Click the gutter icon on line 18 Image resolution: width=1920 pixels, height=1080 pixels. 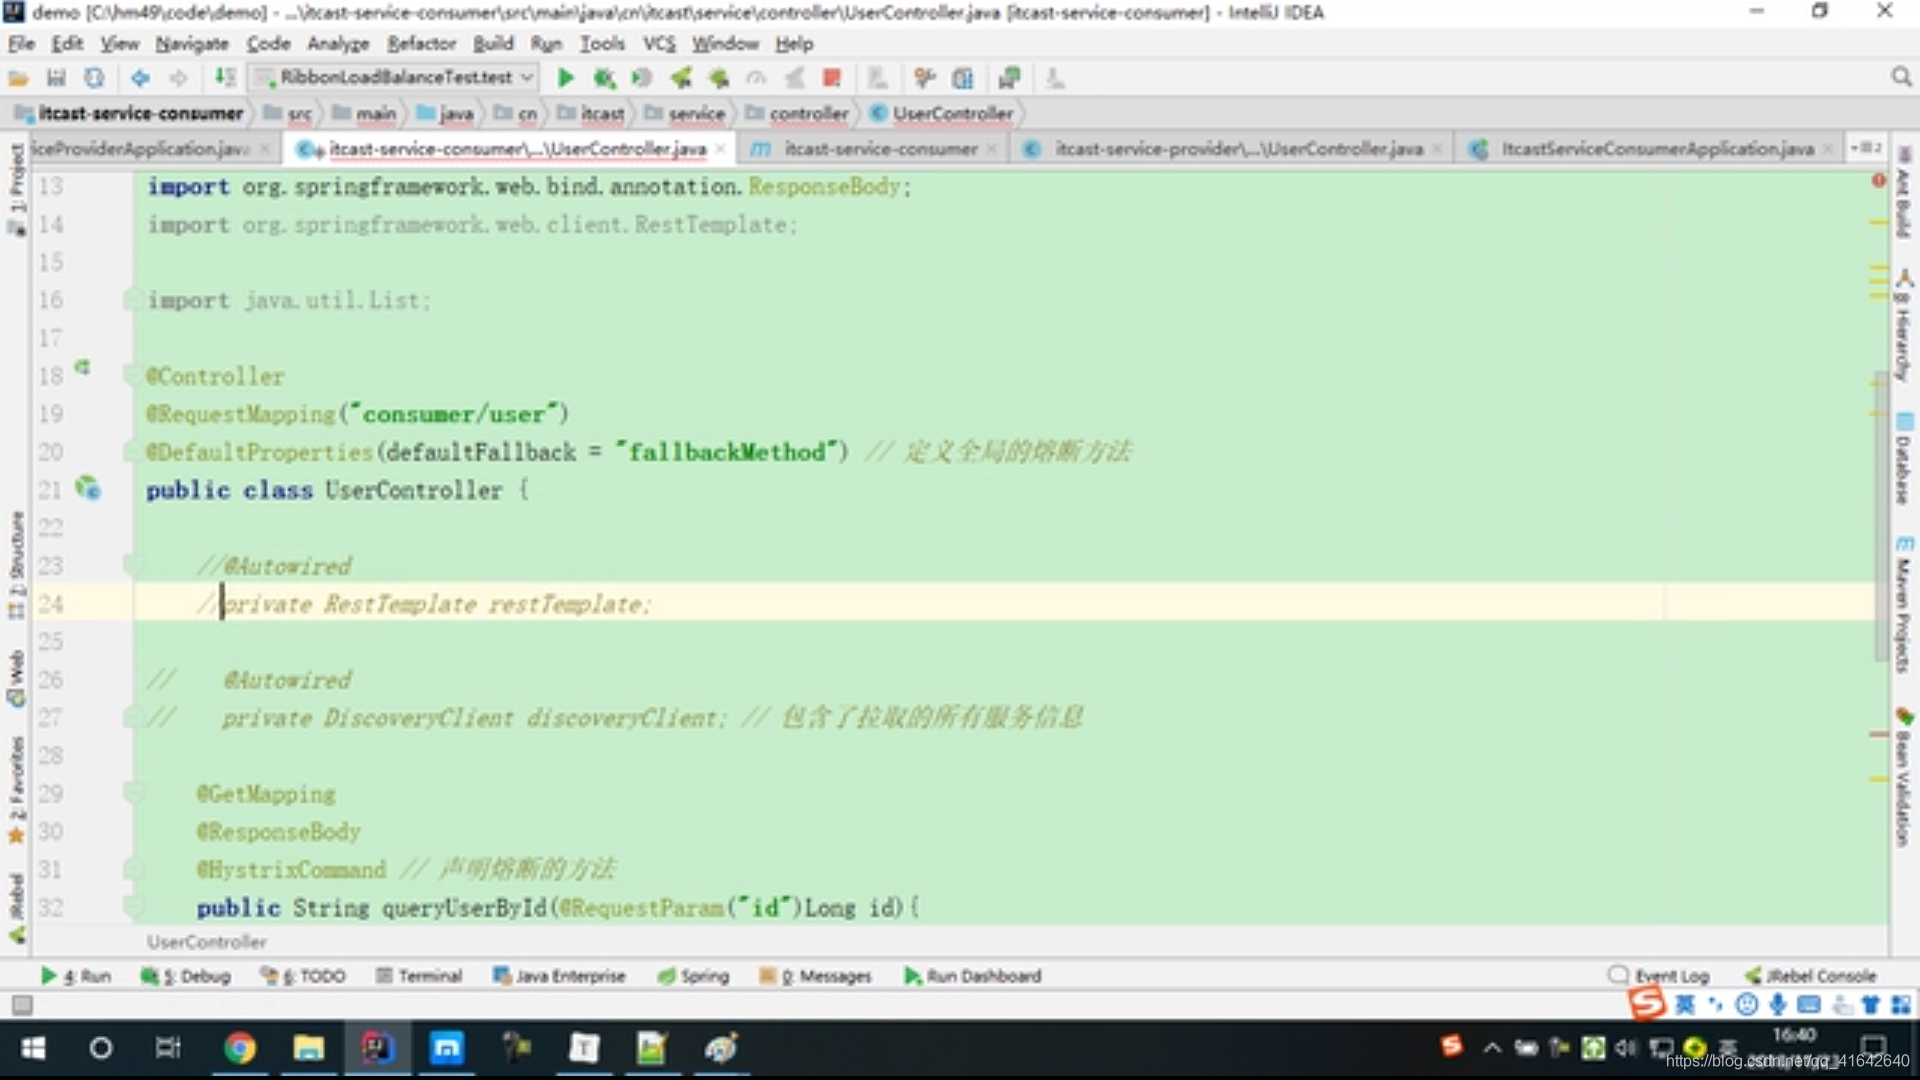point(82,368)
